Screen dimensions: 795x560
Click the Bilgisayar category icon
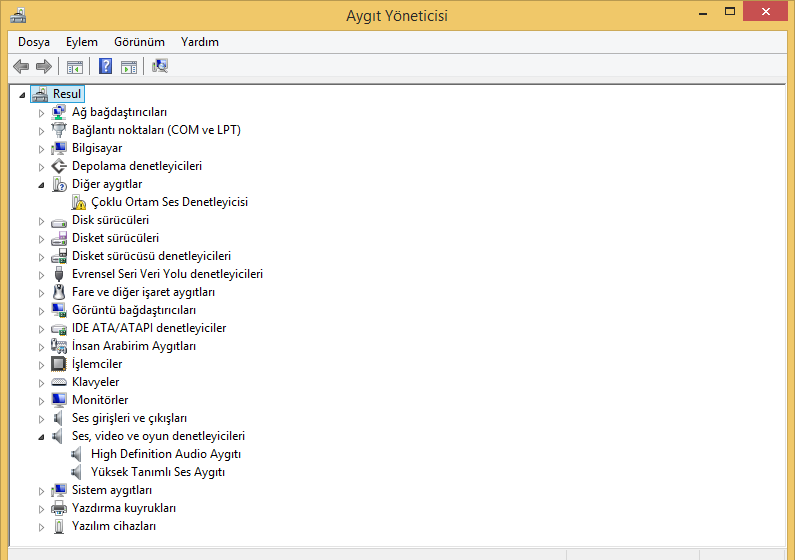click(59, 148)
